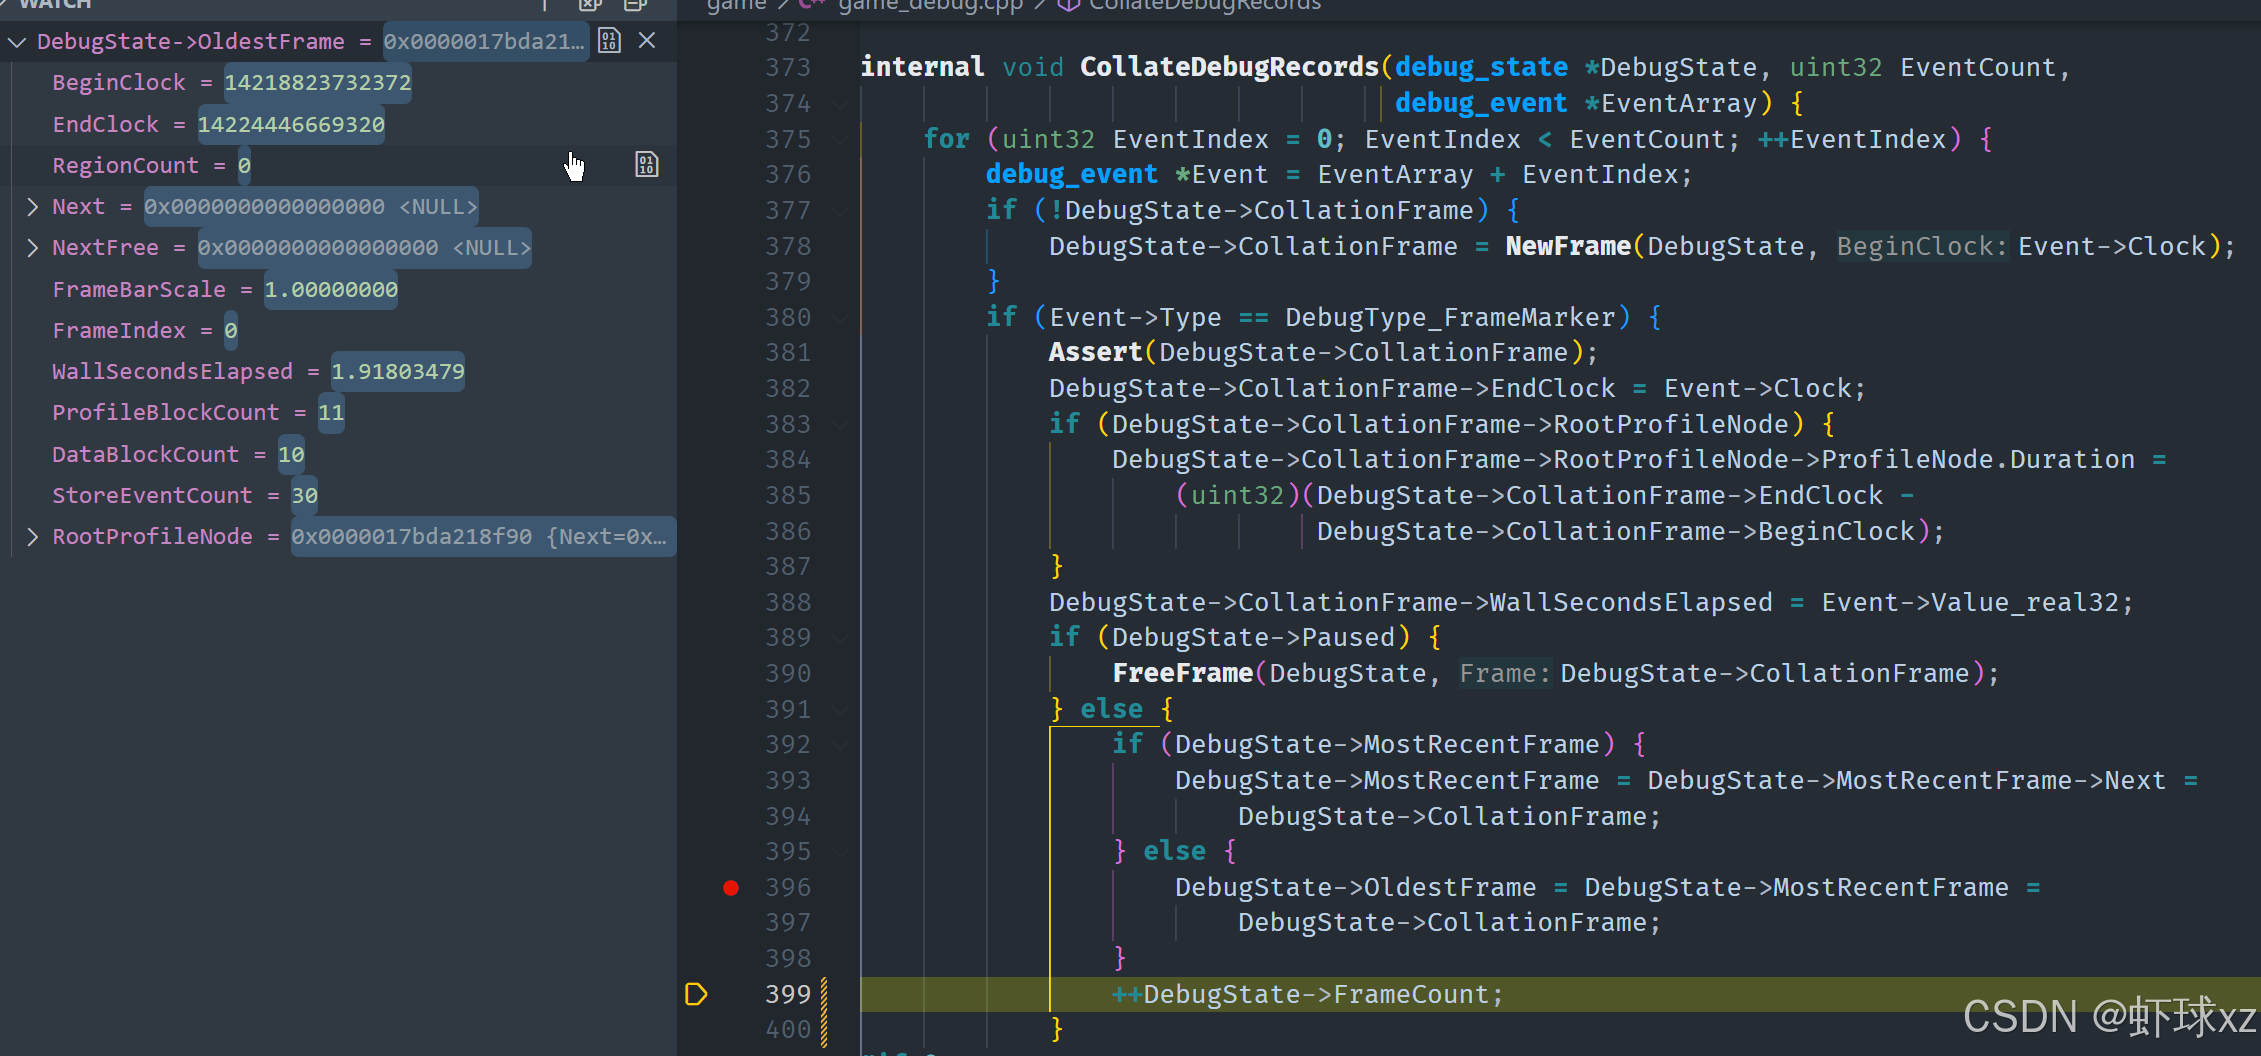Viewport: 2261px width, 1056px height.
Task: View binary data for RegionCount row
Action: [x=647, y=165]
